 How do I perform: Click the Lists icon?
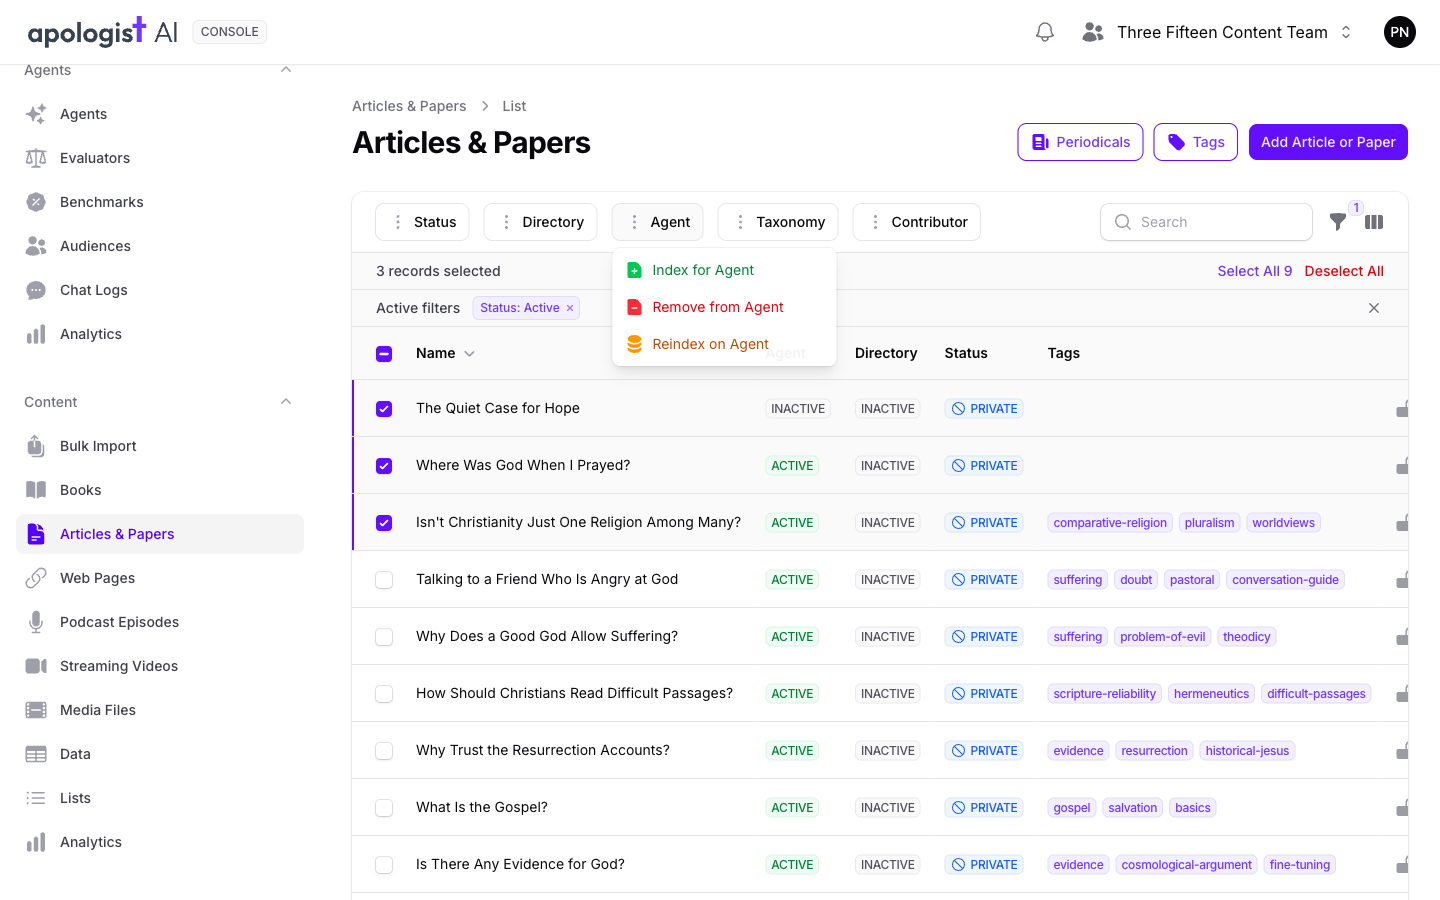36,798
